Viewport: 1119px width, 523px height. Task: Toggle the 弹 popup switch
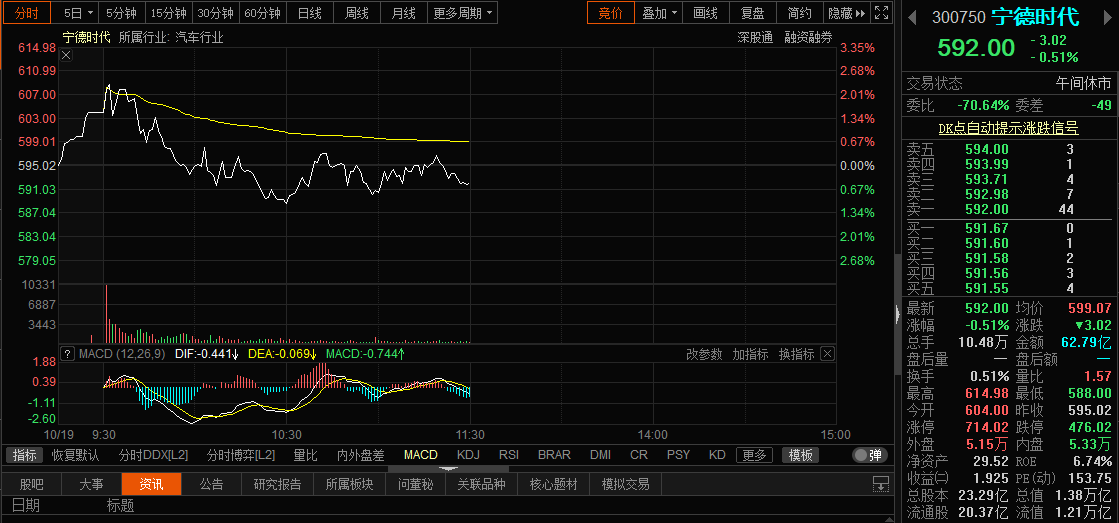tap(869, 455)
